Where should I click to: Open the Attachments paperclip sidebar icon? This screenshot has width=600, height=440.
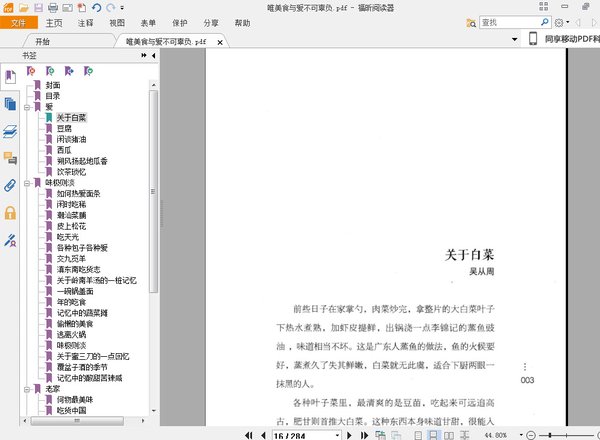pos(10,185)
